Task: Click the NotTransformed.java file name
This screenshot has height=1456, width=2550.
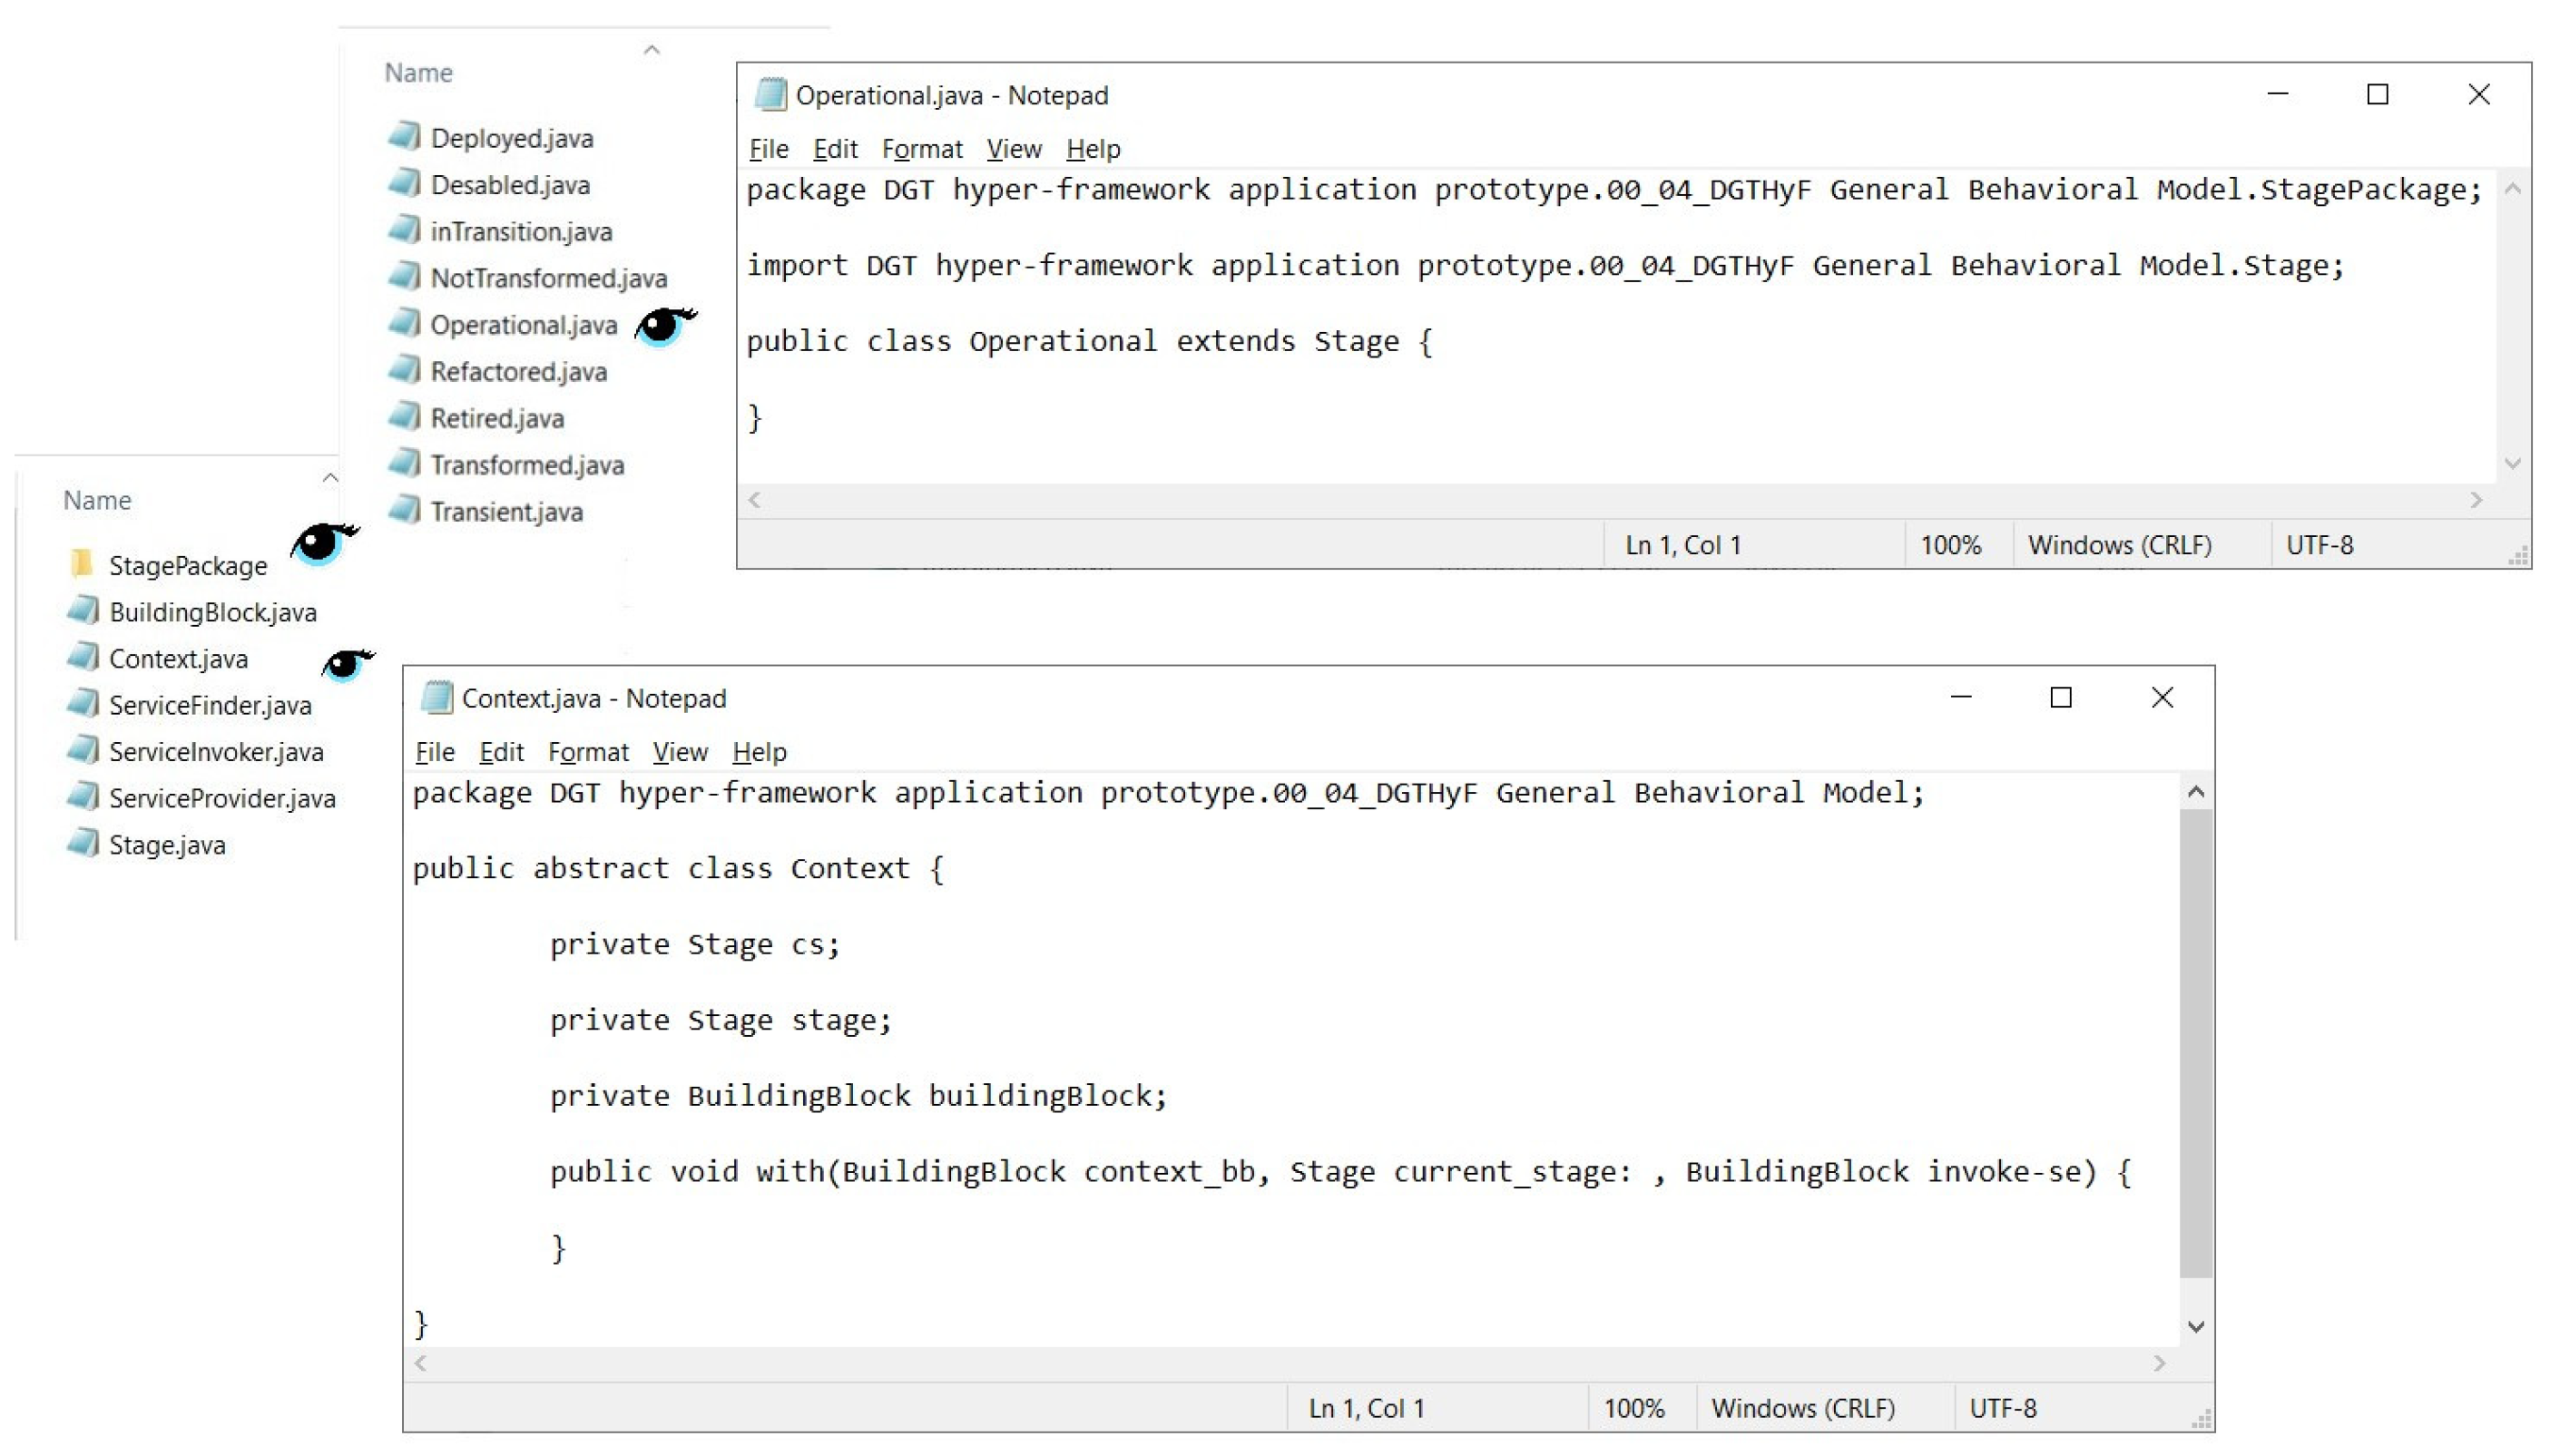Action: pos(548,278)
